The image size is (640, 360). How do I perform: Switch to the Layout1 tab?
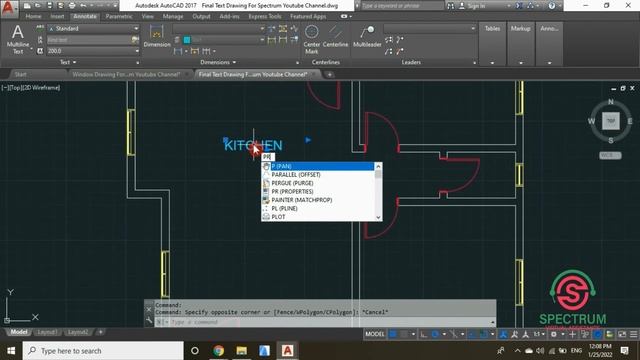(x=47, y=332)
